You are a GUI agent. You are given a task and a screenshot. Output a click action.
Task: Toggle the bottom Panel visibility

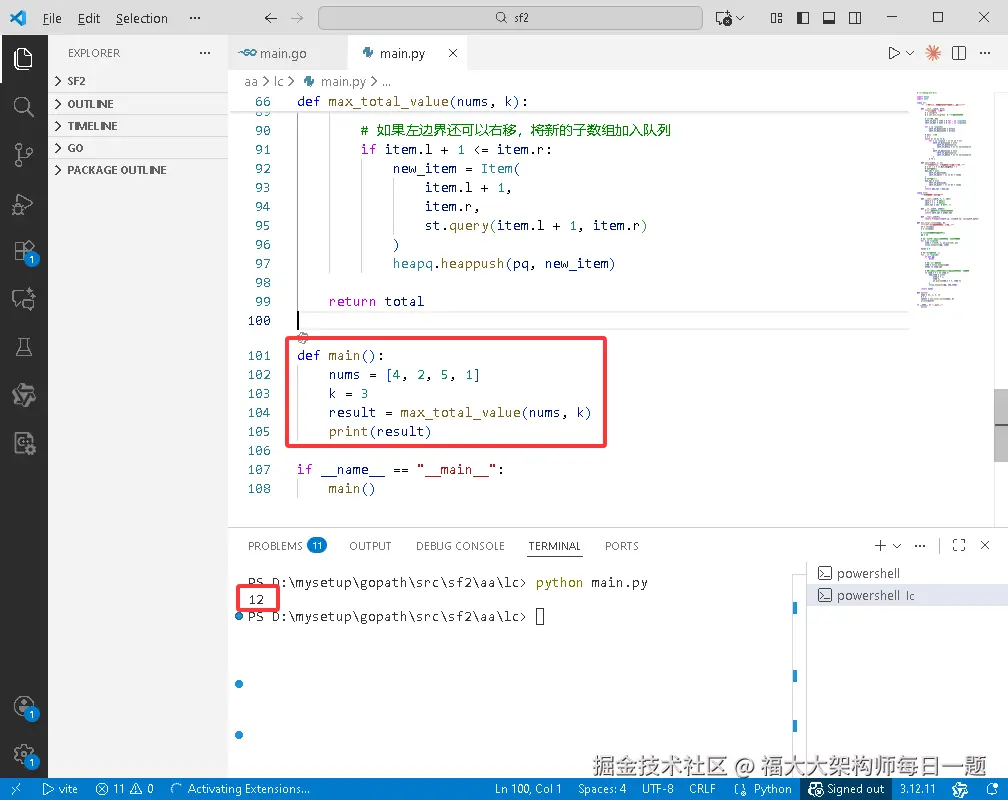(x=829, y=18)
